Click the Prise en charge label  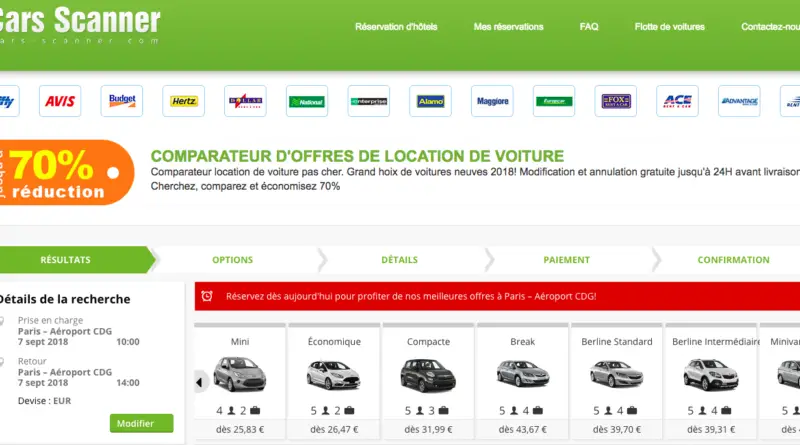point(50,320)
